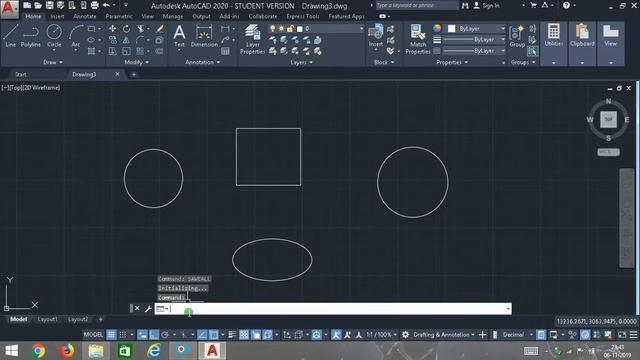Image resolution: width=640 pixels, height=360 pixels.
Task: Click Sign In link
Action: [x=490, y=6]
